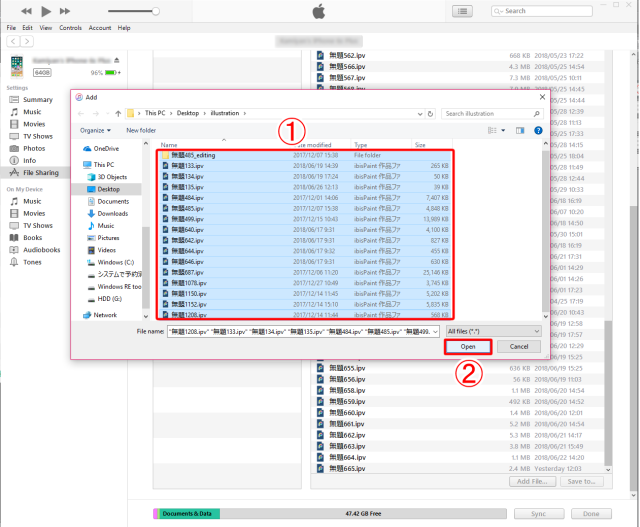Open the All files type filter dropdown
Screen dimensions: 640x527
click(493, 331)
